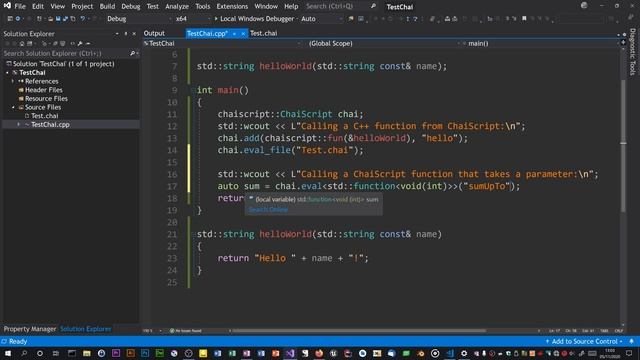The height and width of the screenshot is (360, 640).
Task: Open the Auto dropdown in toolbar
Action: tap(321, 19)
